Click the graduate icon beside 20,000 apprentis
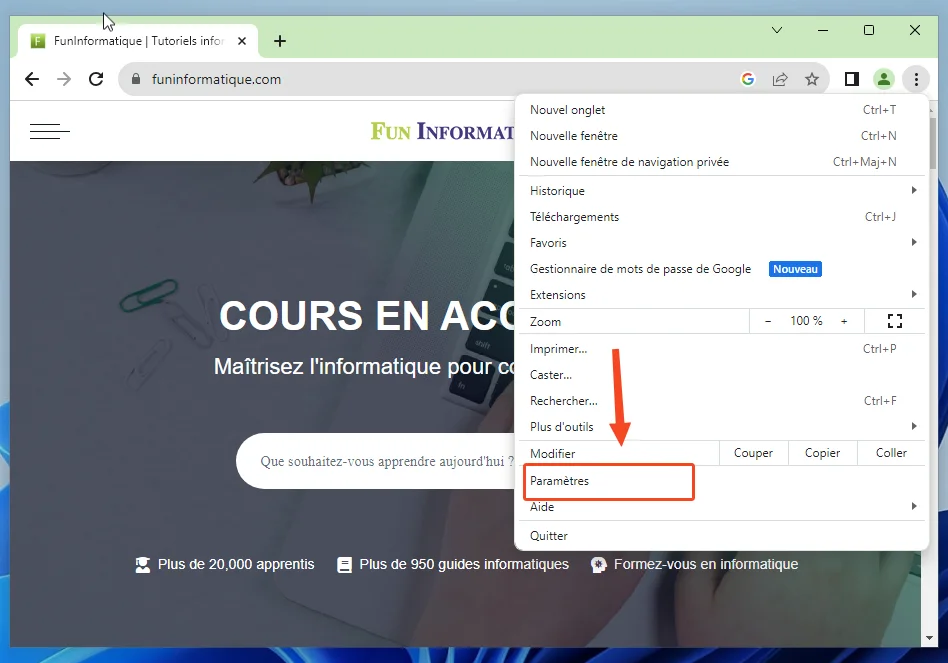The width and height of the screenshot is (948, 663). (143, 565)
